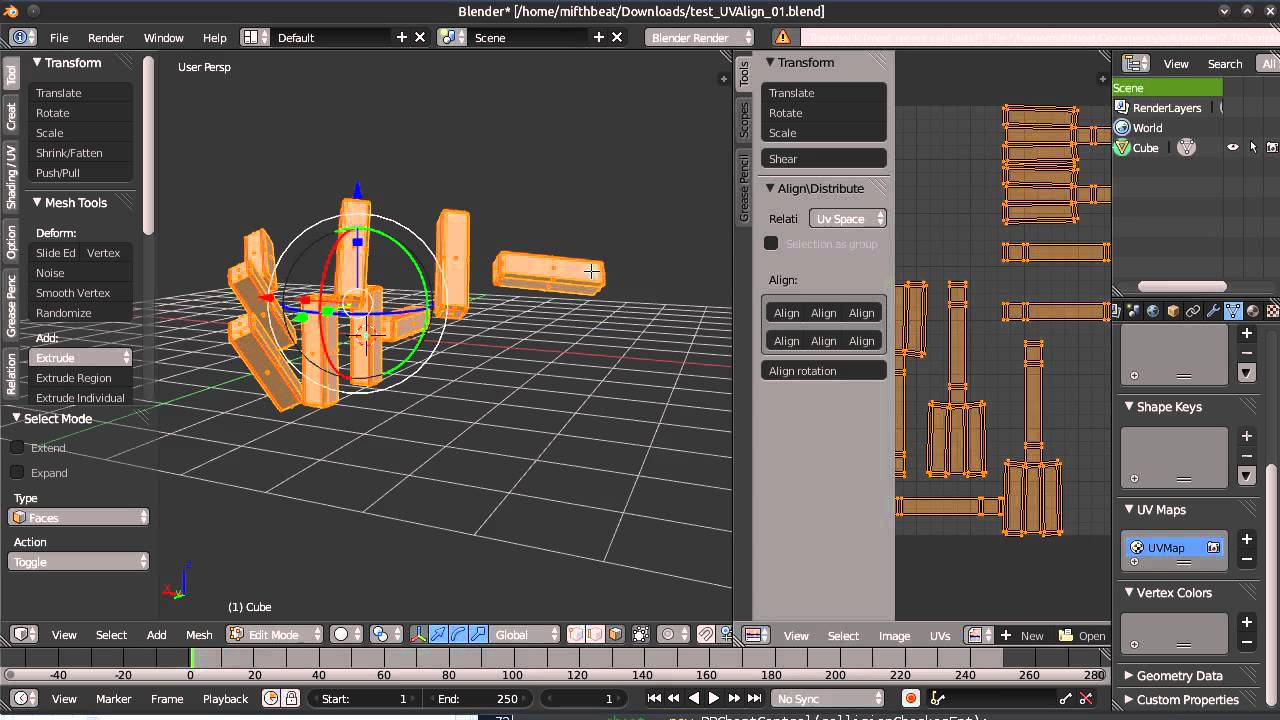Open the Global orientation dropdown
This screenshot has width=1280, height=720.
[526, 634]
